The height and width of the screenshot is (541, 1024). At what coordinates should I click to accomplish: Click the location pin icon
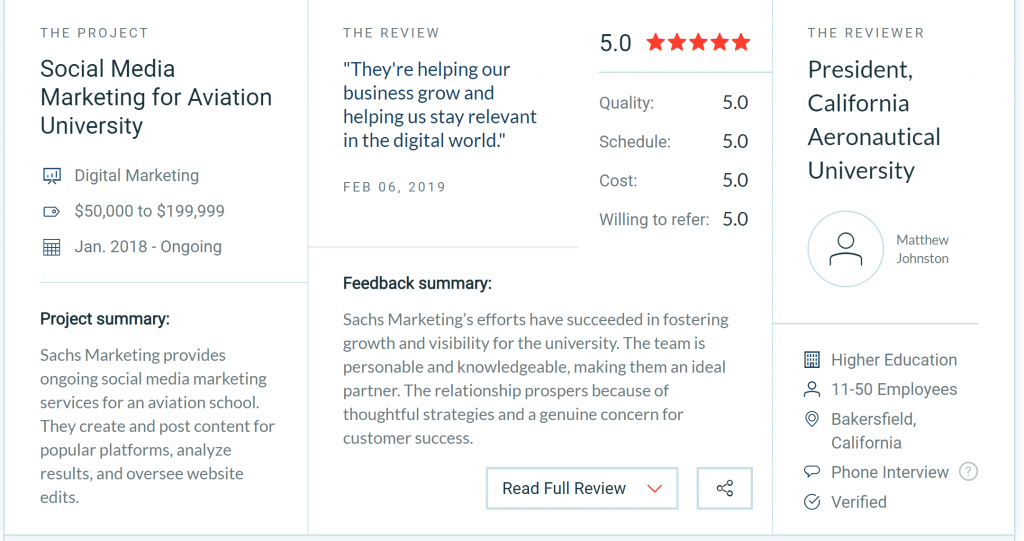pyautogui.click(x=812, y=419)
